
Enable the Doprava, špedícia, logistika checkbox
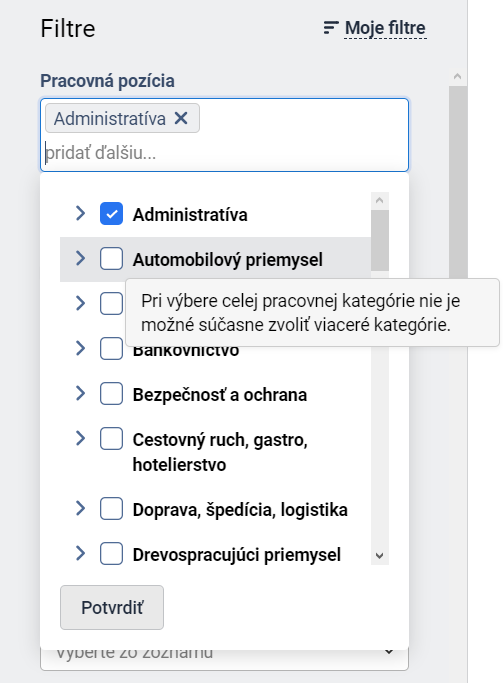pos(111,509)
